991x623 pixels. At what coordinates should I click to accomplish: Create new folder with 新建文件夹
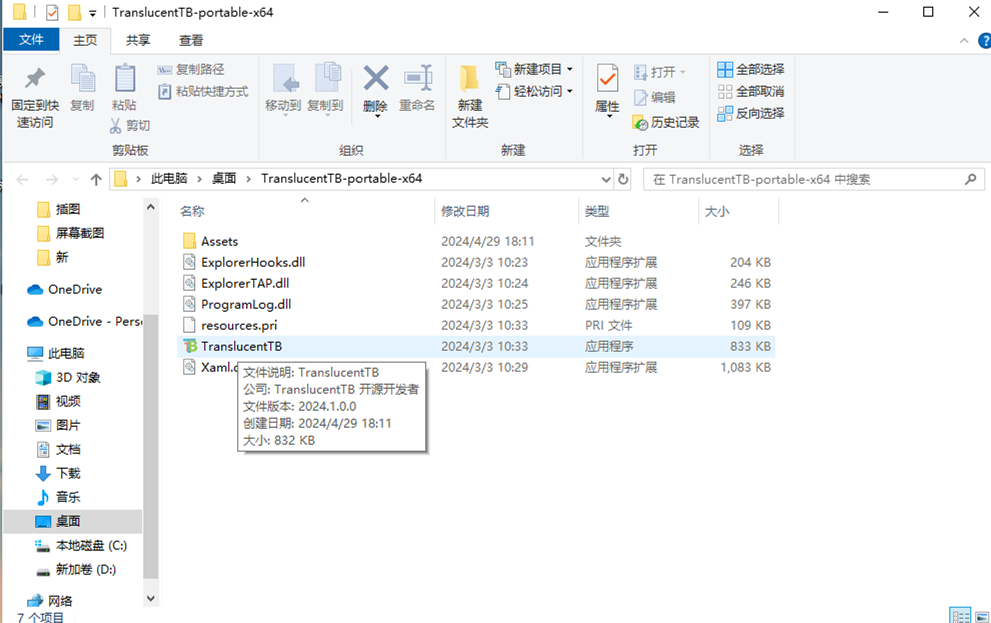tap(470, 96)
